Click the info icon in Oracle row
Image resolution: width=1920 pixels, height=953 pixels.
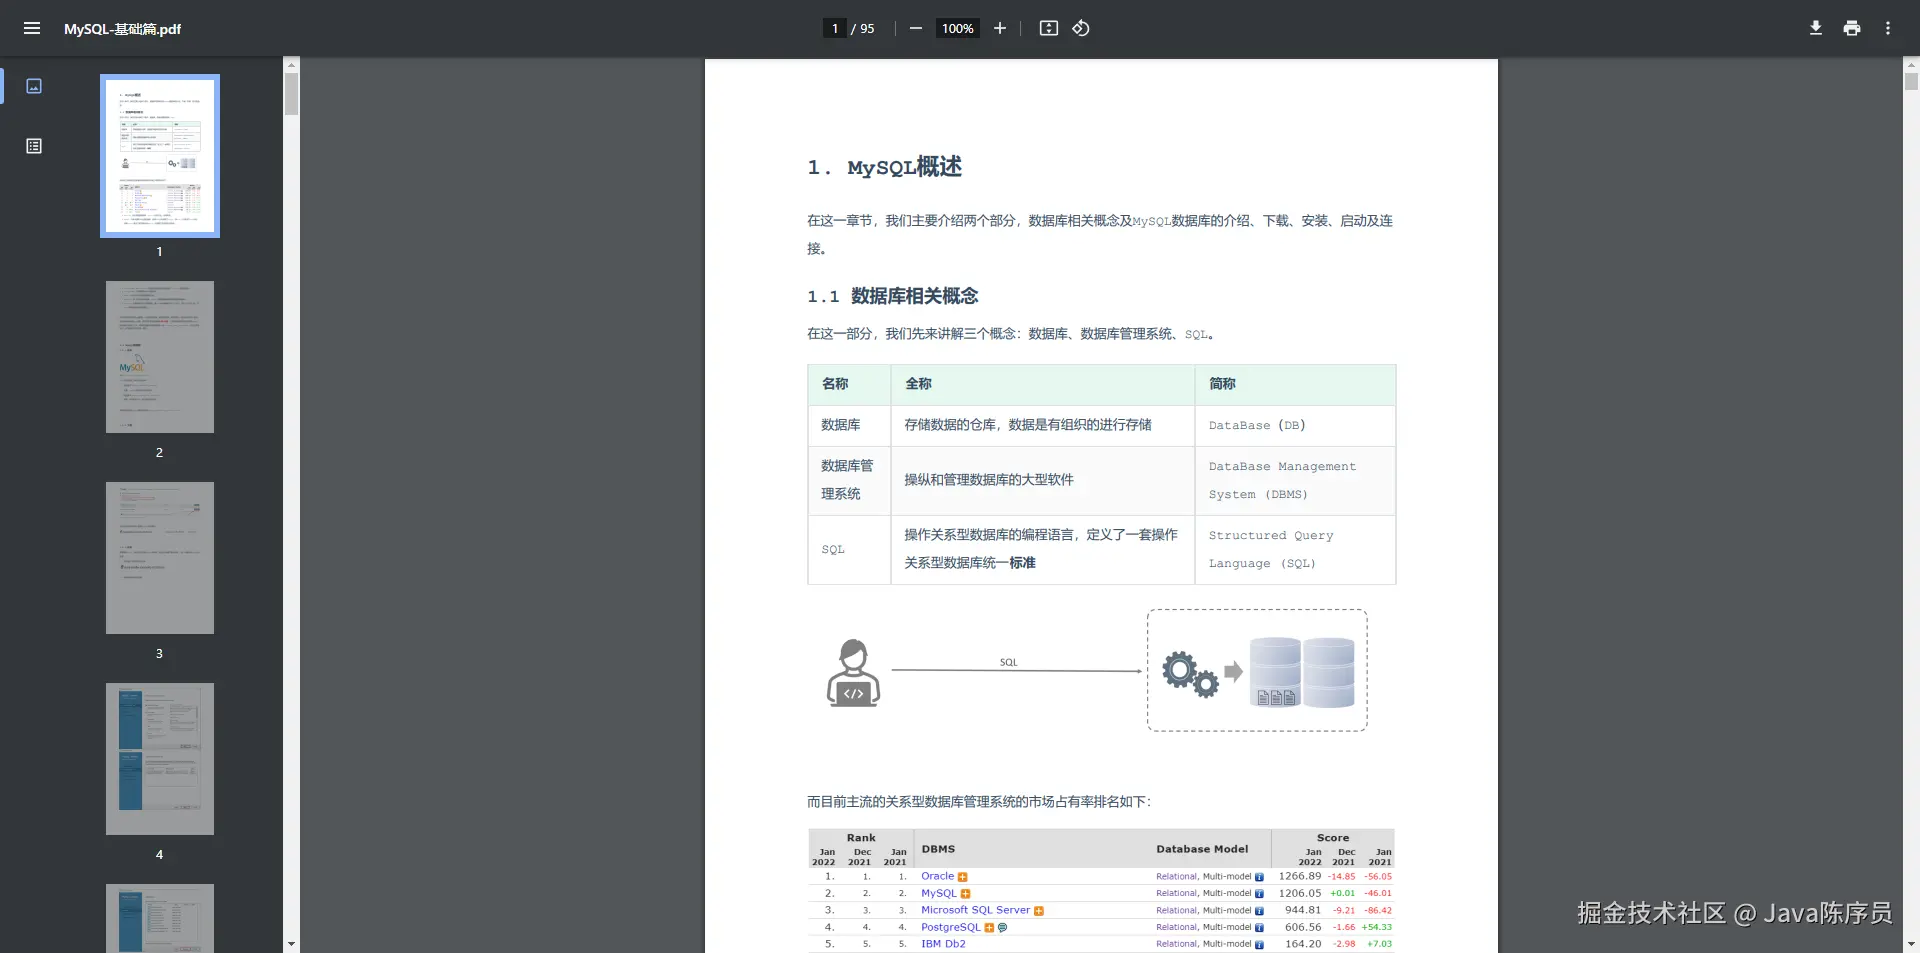1259,877
